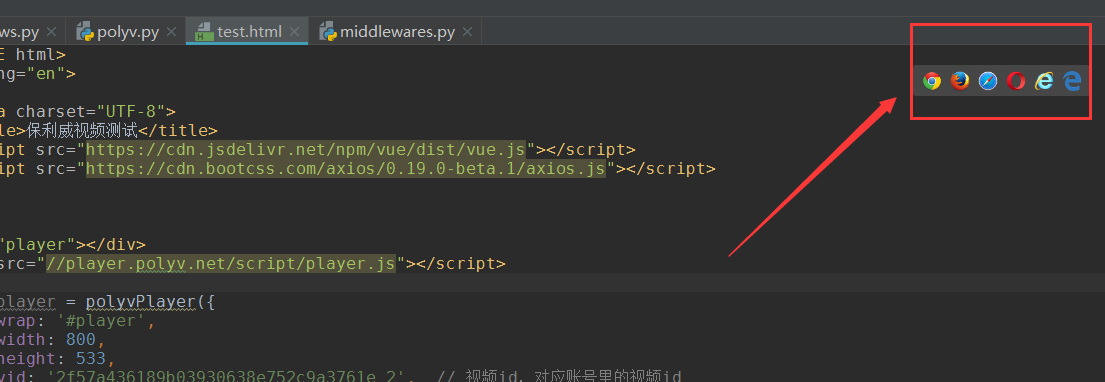Close the polyv.py tab
The image size is (1105, 382).
172,32
